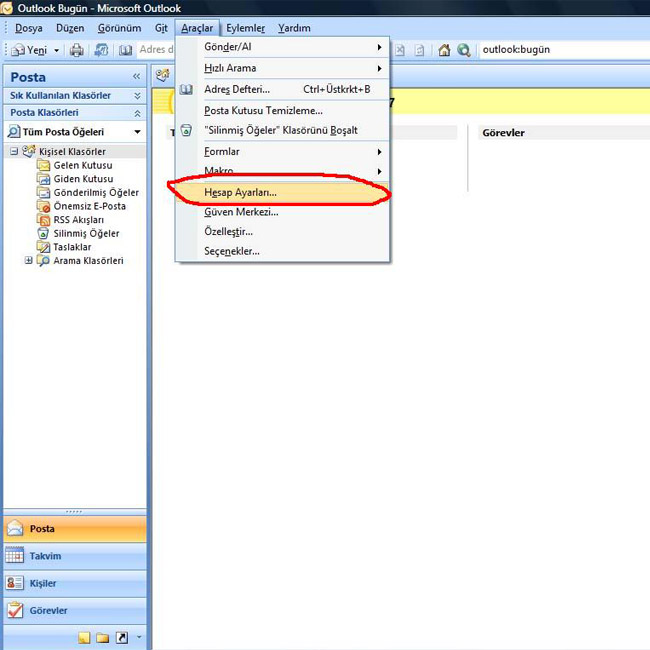
Task: Open the Formlar submenu
Action: pyautogui.click(x=282, y=152)
